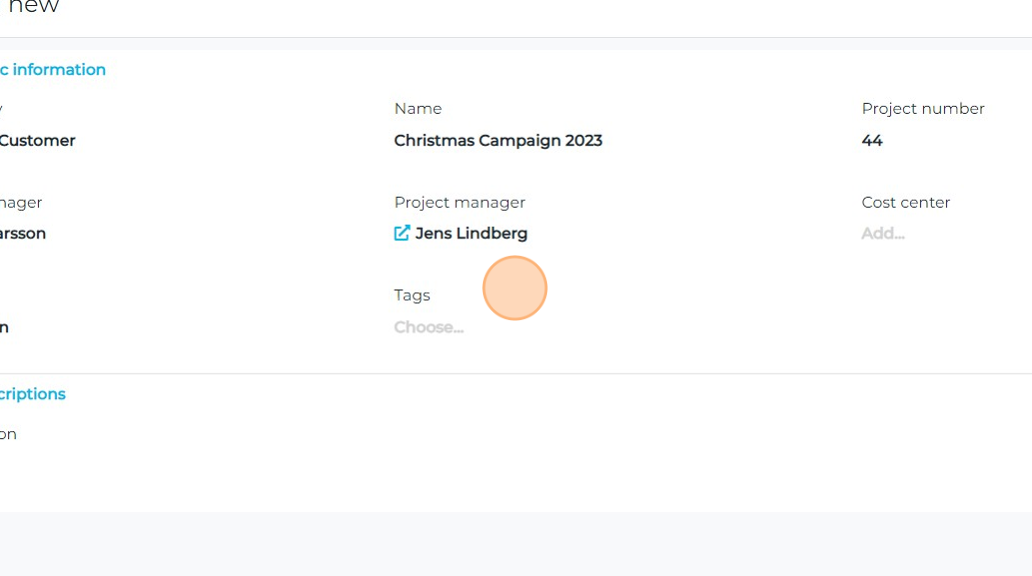Click the Project number label
1032x576 pixels.
click(x=923, y=109)
